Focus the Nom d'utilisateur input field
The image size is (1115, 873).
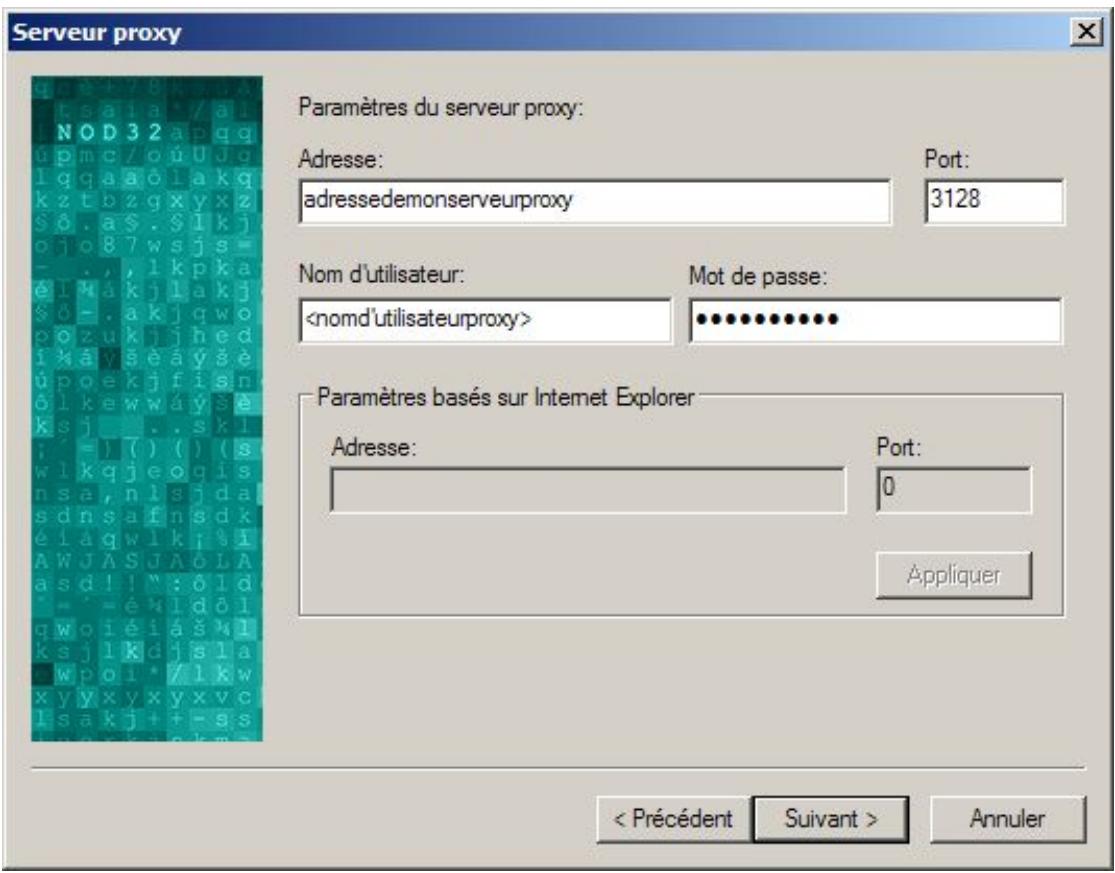tap(485, 321)
